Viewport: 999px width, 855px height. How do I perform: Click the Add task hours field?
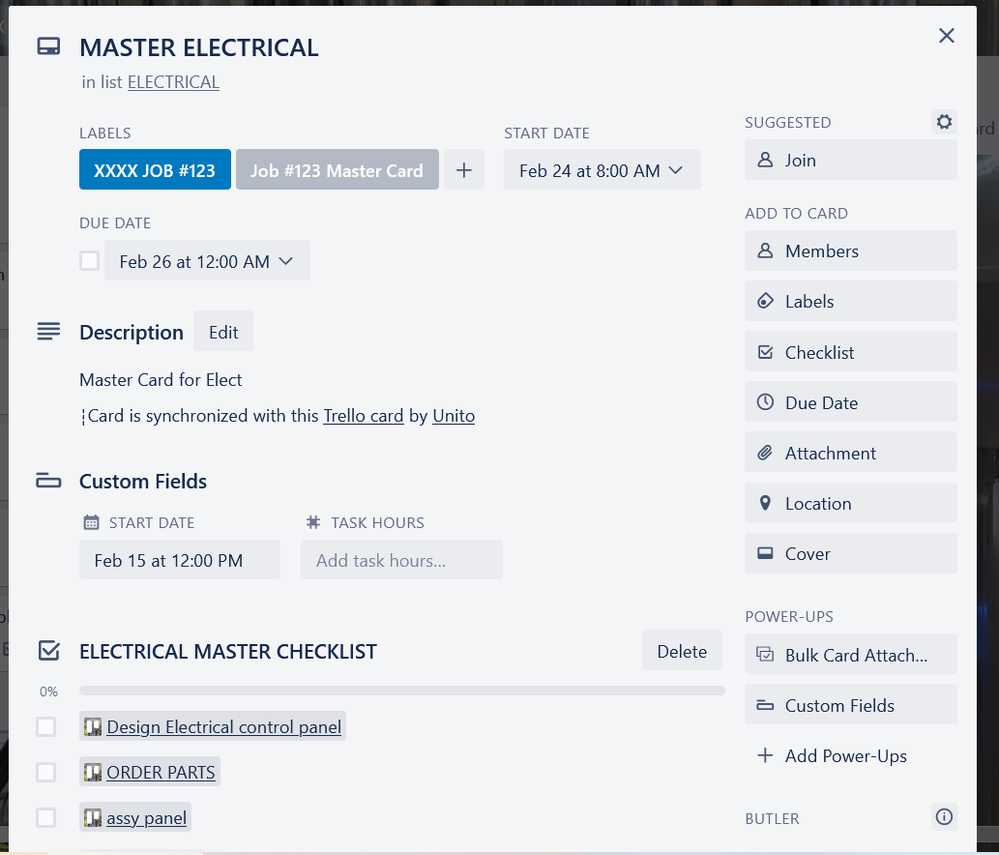(401, 560)
